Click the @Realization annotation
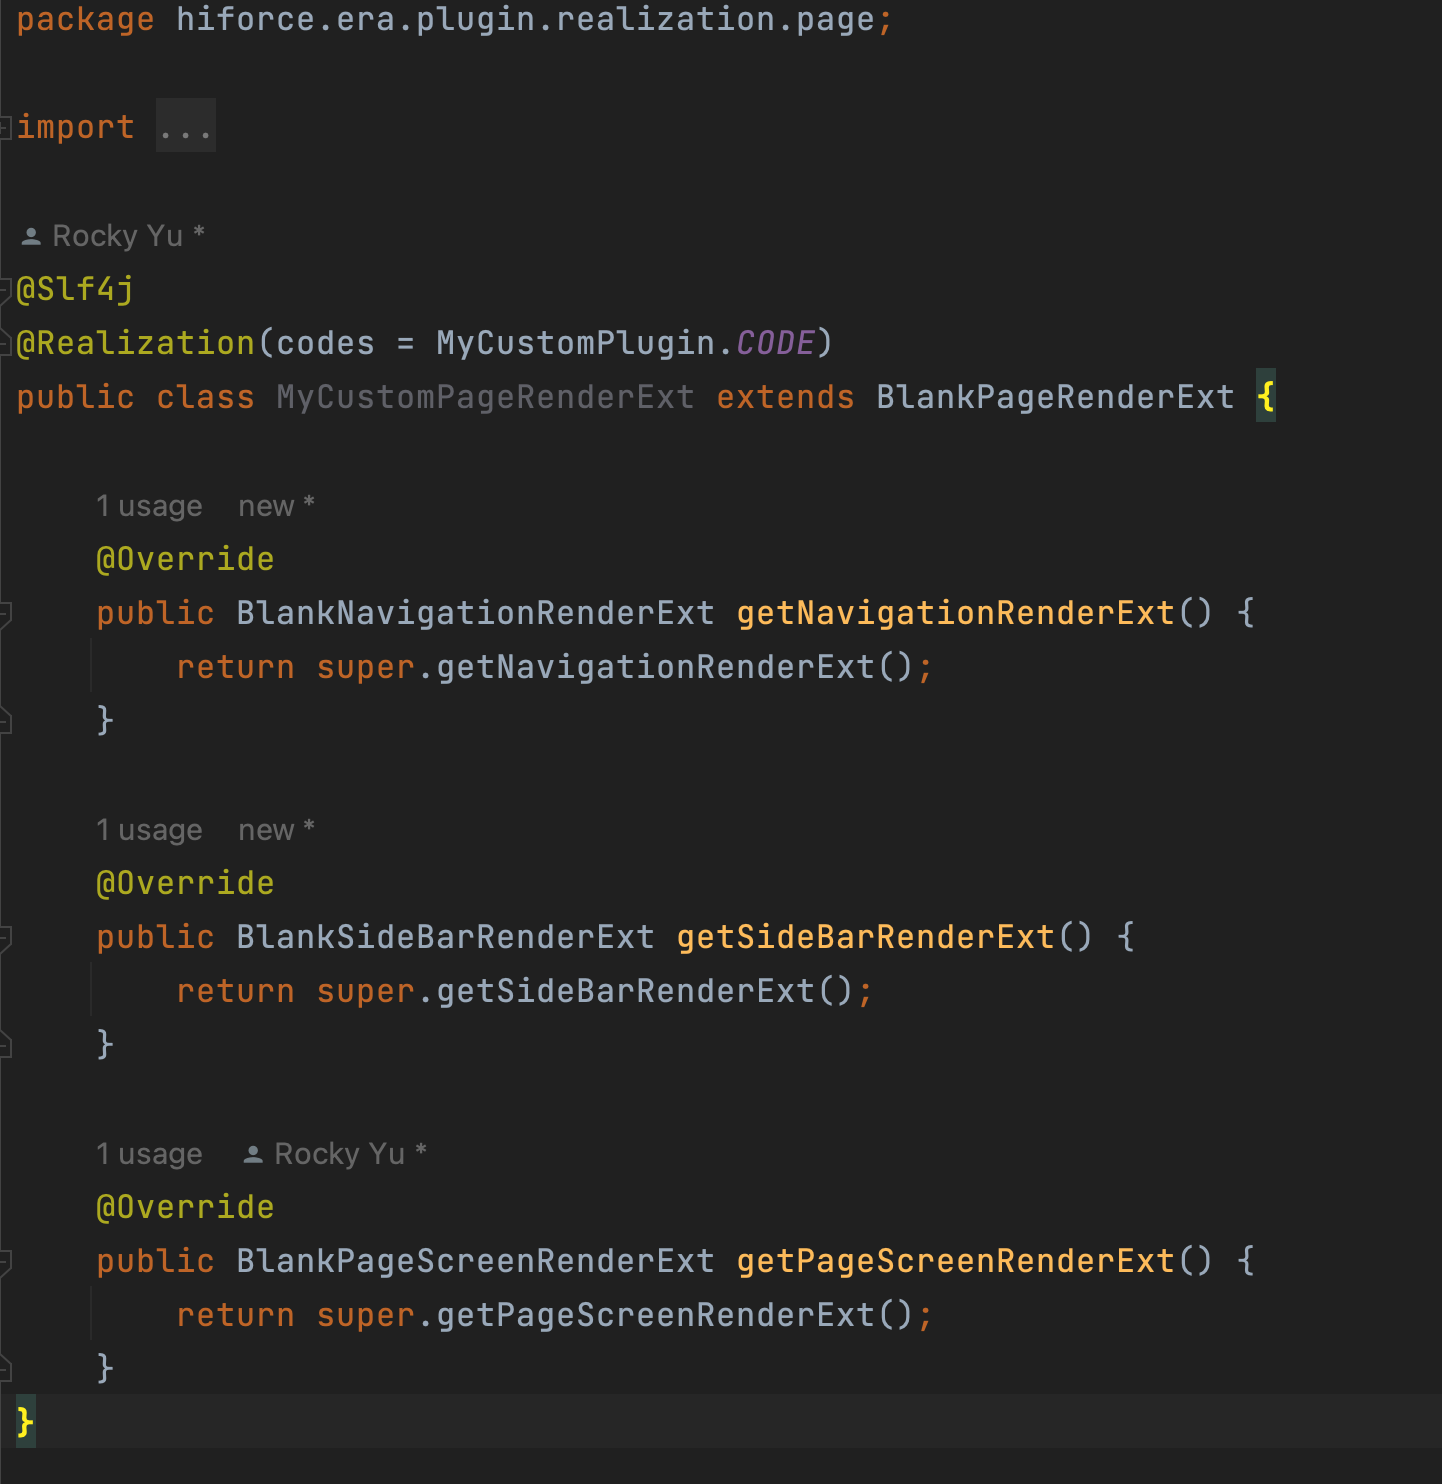 pyautogui.click(x=136, y=343)
